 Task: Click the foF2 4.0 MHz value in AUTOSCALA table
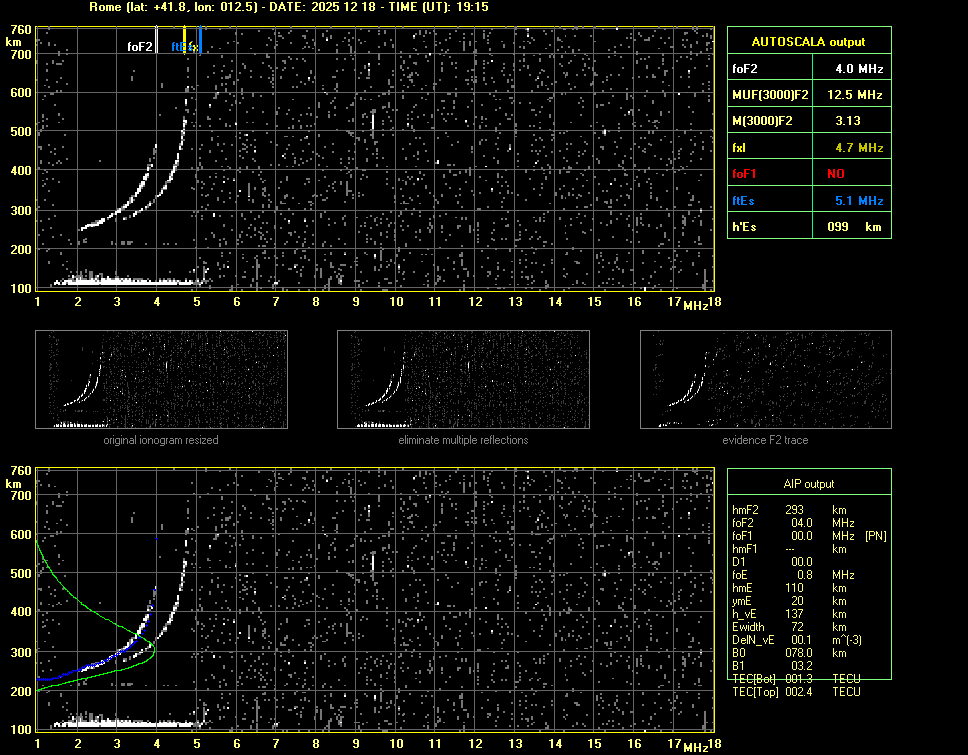(x=858, y=69)
